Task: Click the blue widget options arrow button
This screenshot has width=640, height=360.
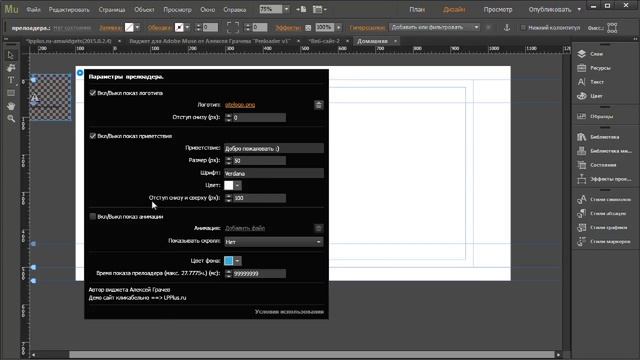Action: (80, 73)
